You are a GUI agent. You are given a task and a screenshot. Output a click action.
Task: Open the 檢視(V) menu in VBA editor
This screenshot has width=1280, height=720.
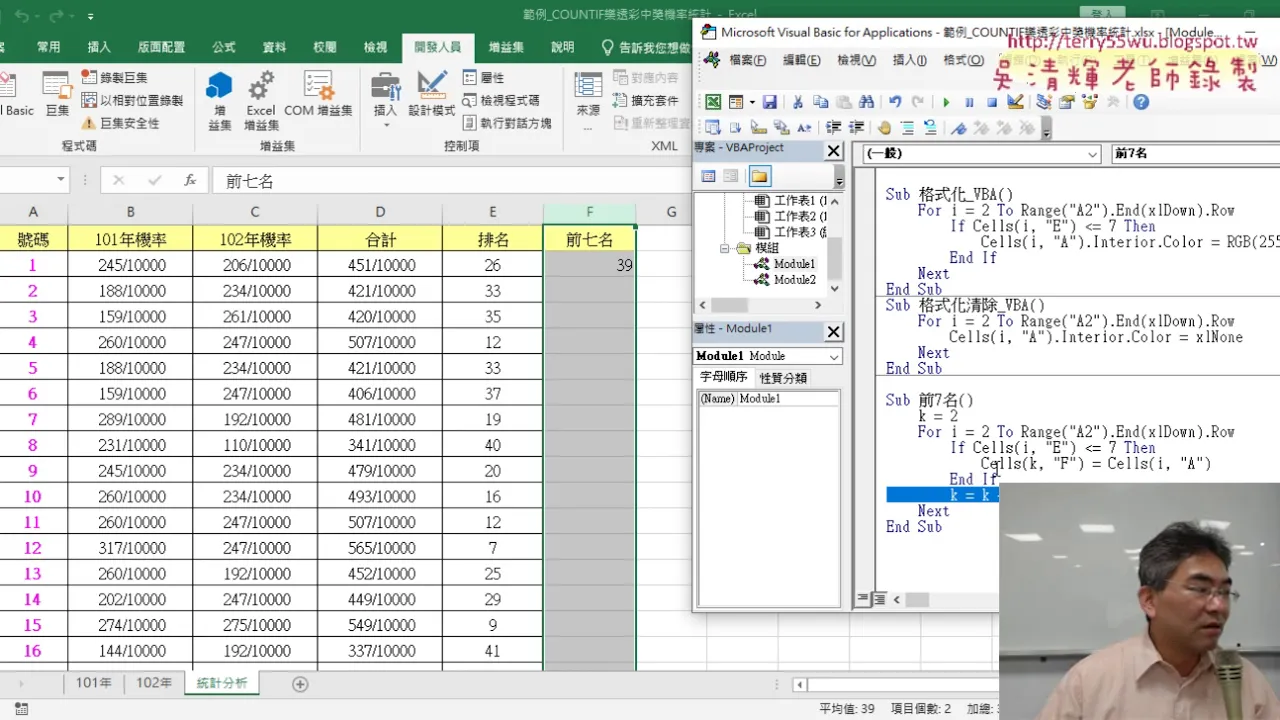coord(856,60)
